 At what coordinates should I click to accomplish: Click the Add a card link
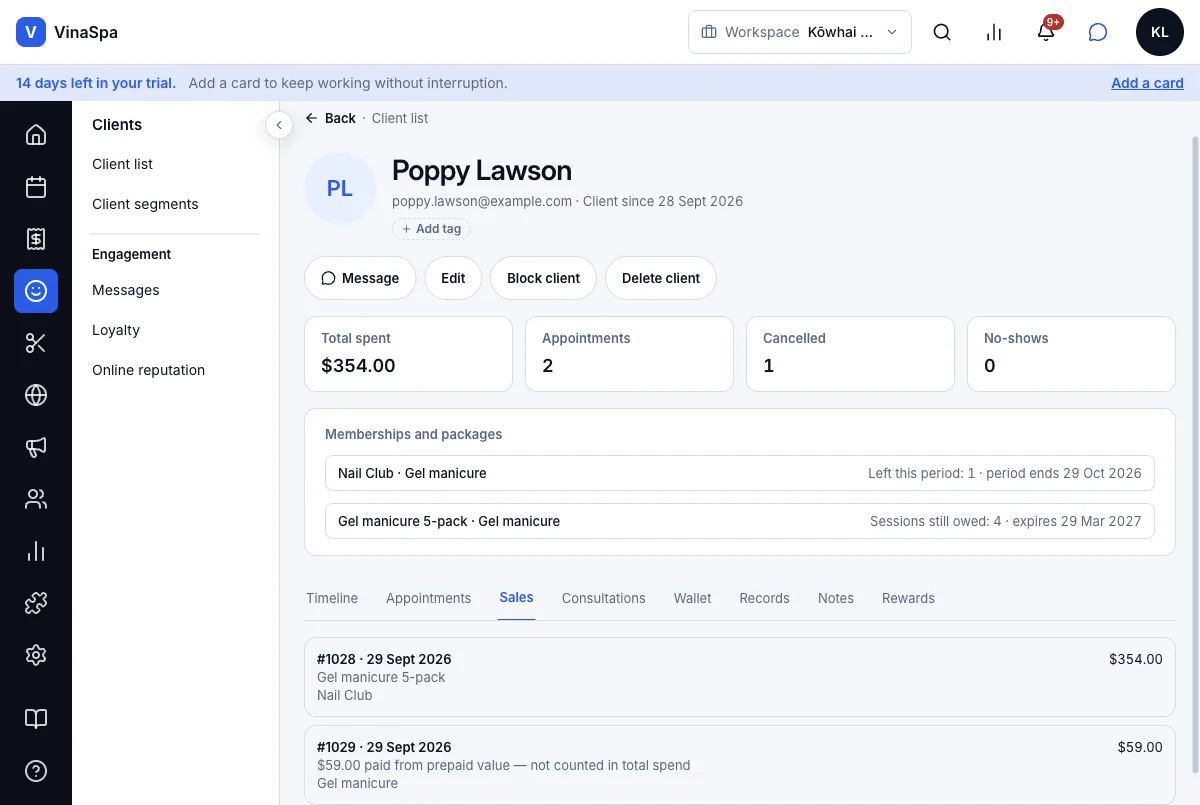point(1147,83)
